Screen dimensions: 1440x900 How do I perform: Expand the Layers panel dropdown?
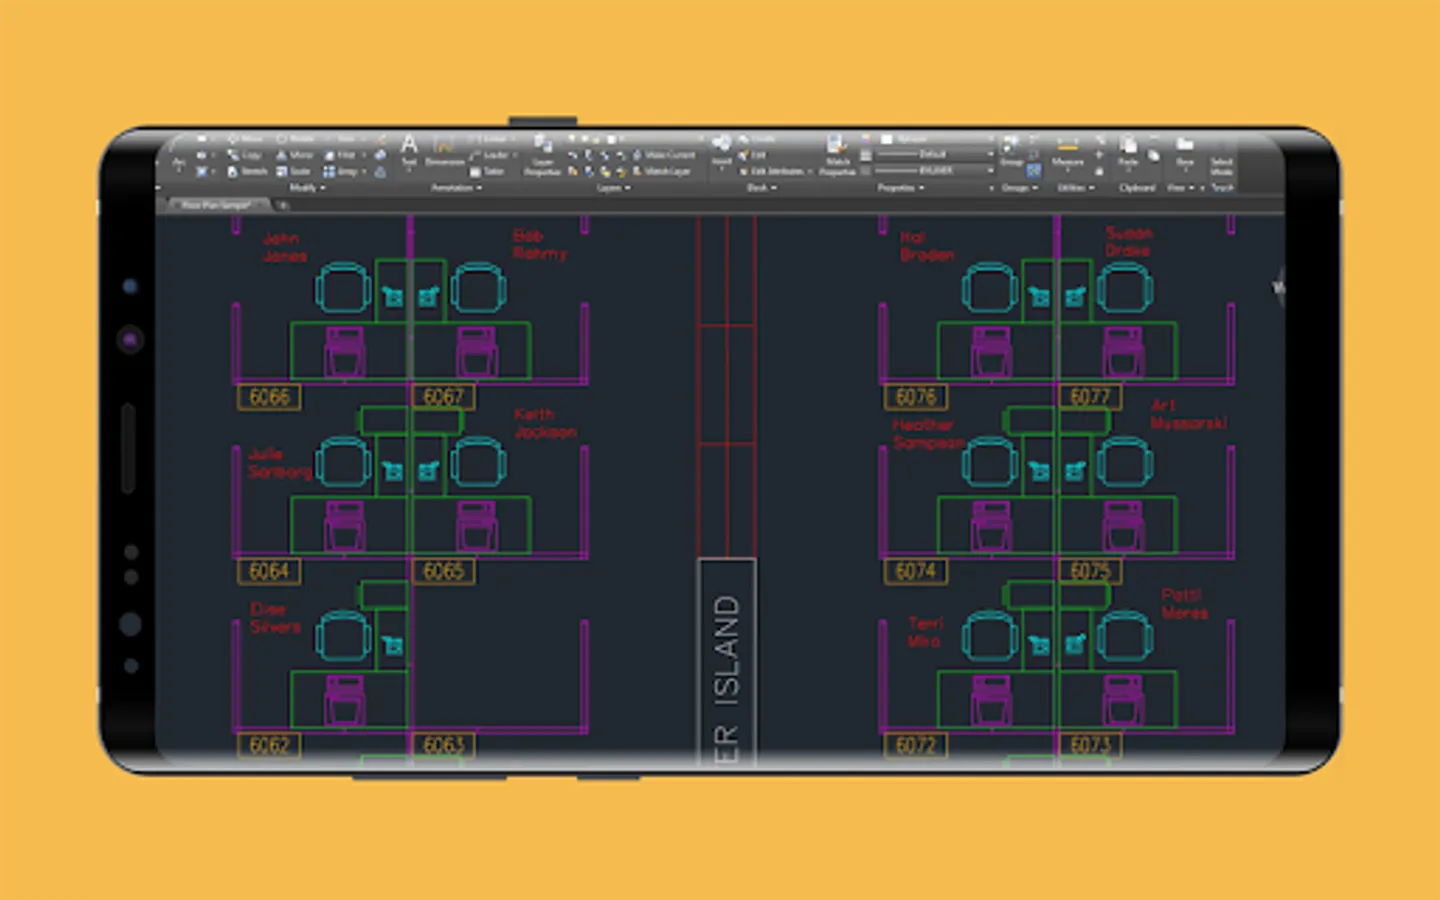614,188
